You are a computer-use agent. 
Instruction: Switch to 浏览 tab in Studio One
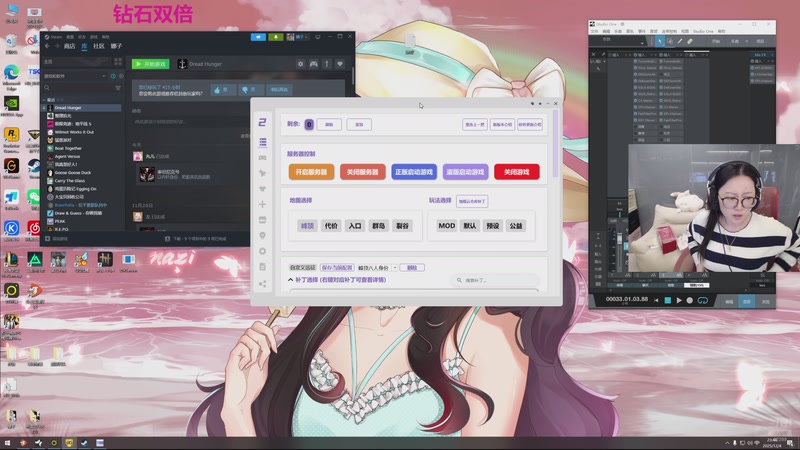click(x=765, y=302)
